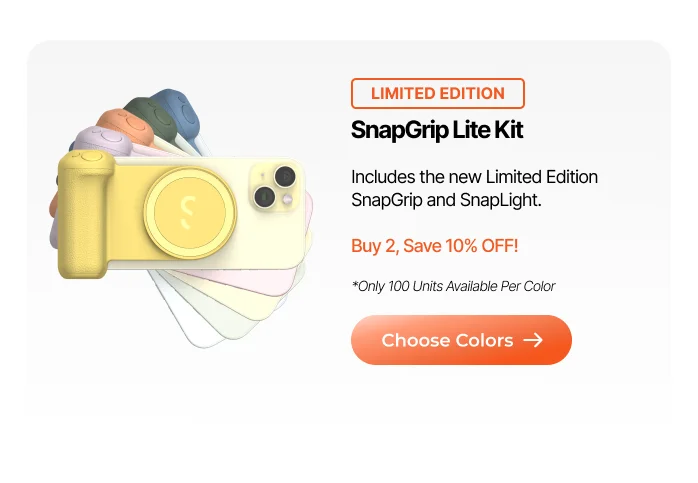
Task: Open the SnapGrip Lite Kit title
Action: click(437, 130)
